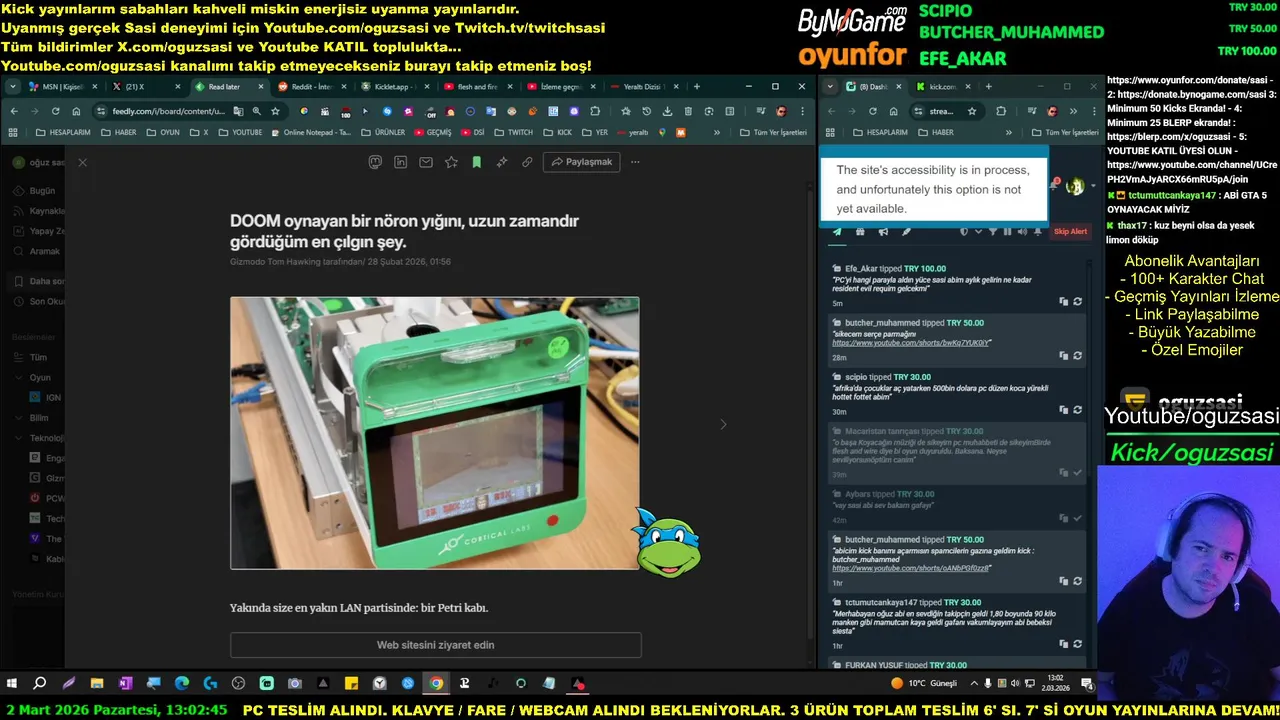1280x720 pixels.
Task: Reload the Feedly page
Action: 55,111
